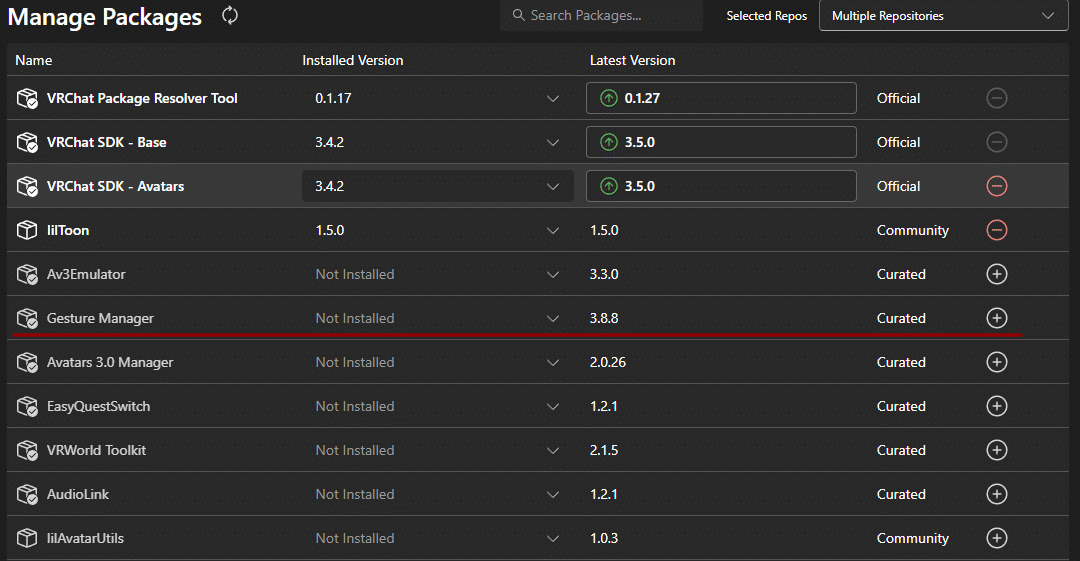
Task: Add lilAvatarUtils with plus icon
Action: 997,538
